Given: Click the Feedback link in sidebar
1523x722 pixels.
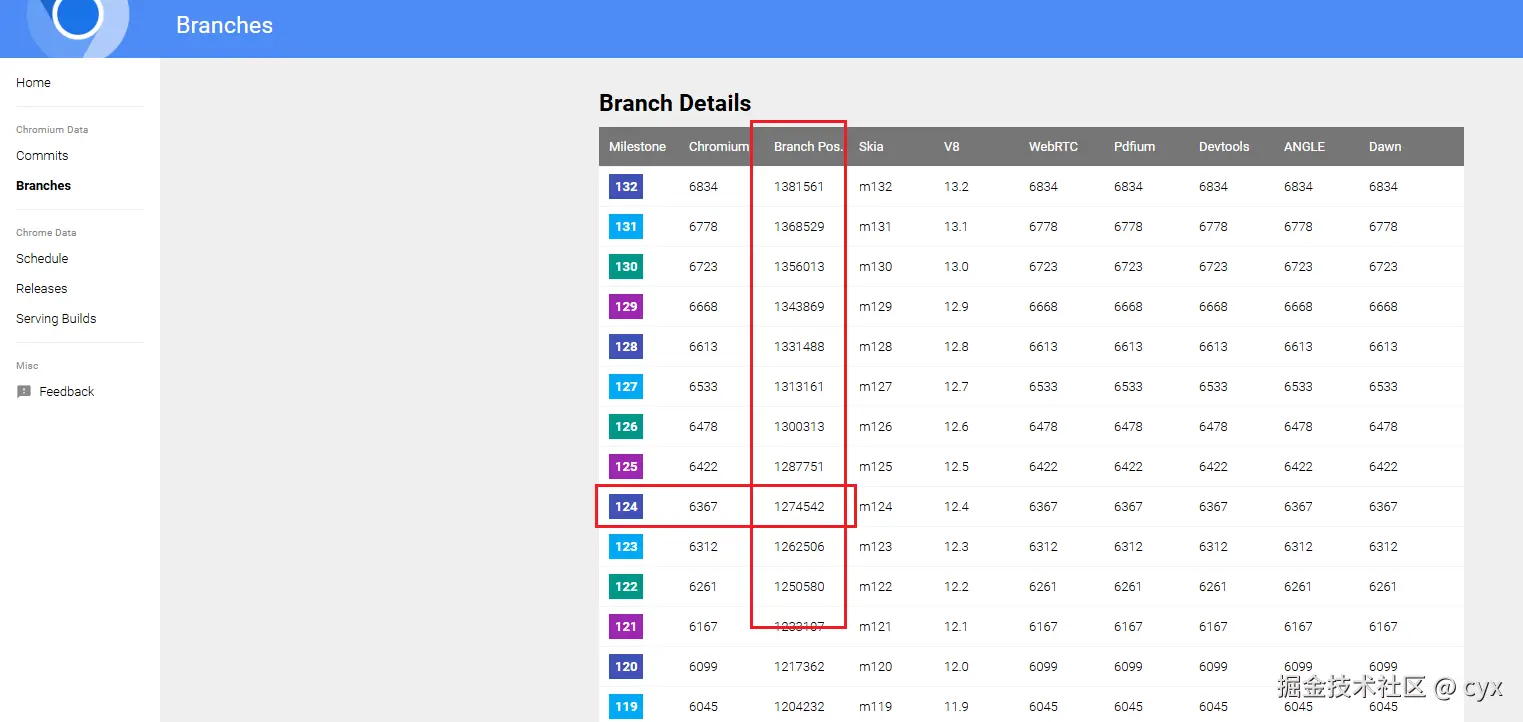Looking at the screenshot, I should click(67, 392).
